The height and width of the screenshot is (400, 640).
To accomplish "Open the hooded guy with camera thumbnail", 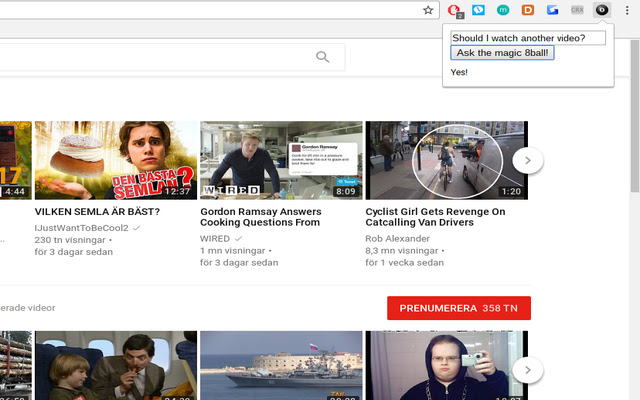I will pyautogui.click(x=447, y=365).
